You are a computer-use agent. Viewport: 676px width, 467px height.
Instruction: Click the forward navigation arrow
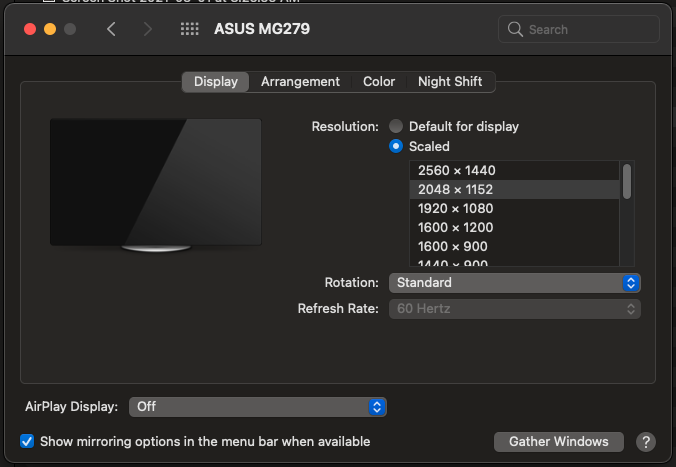tap(148, 29)
